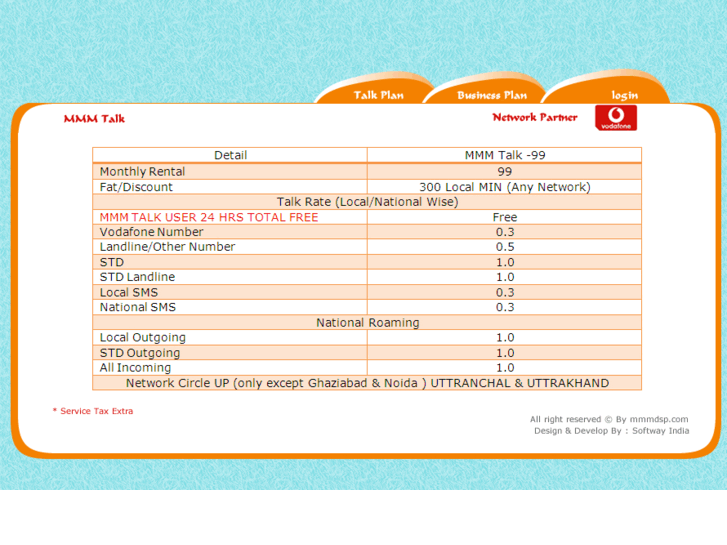
Task: Click the Local Outgoing rate 1.0
Action: click(505, 337)
